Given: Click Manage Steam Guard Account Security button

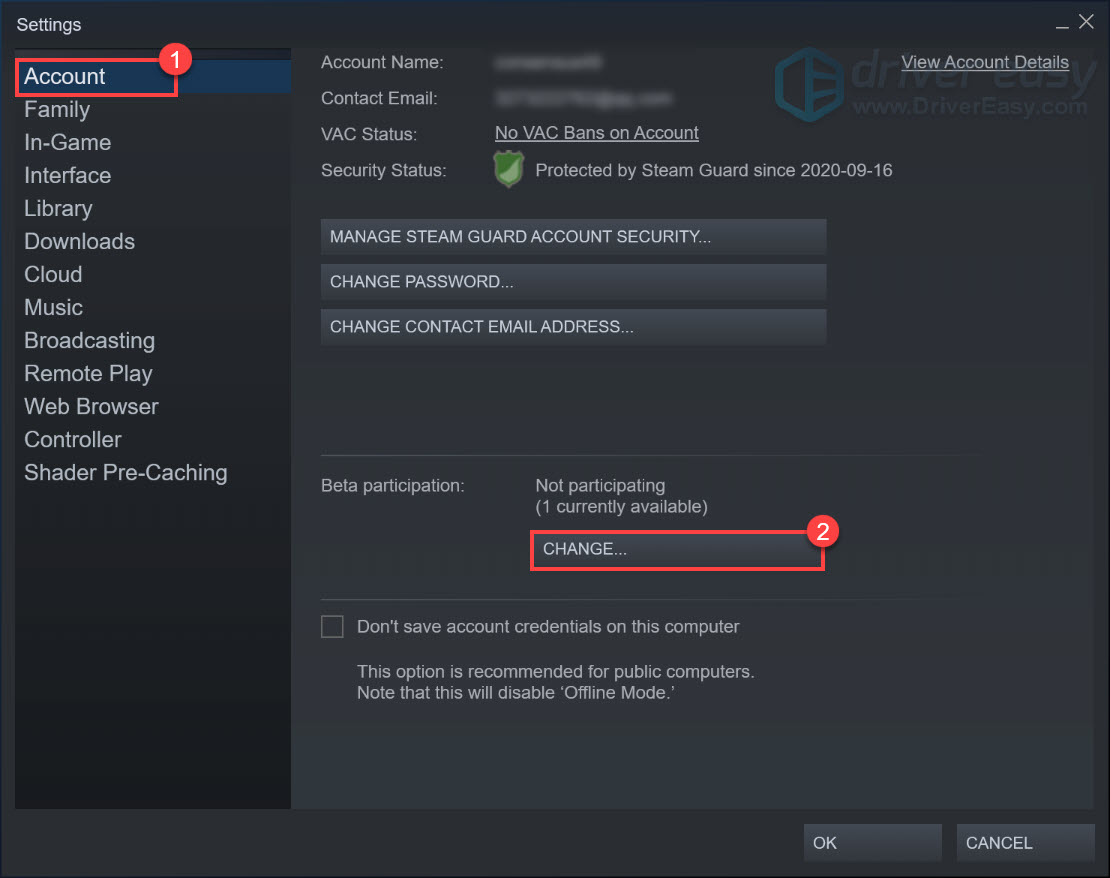Looking at the screenshot, I should pyautogui.click(x=573, y=236).
